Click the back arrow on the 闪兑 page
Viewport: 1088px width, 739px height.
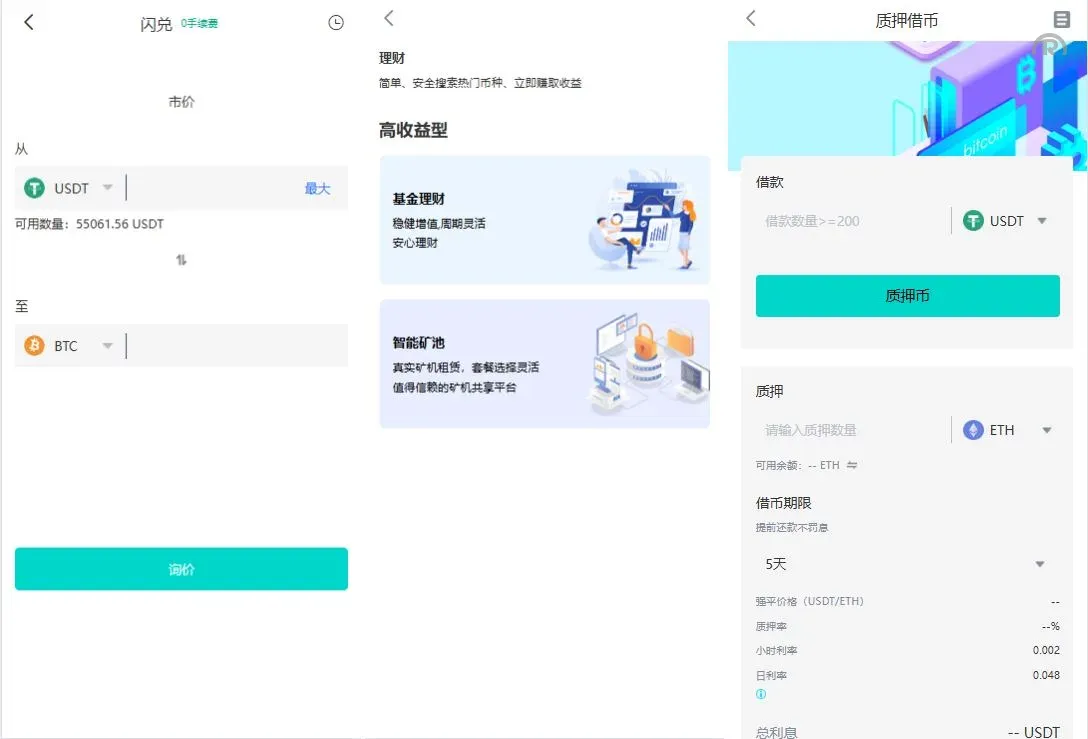[29, 21]
